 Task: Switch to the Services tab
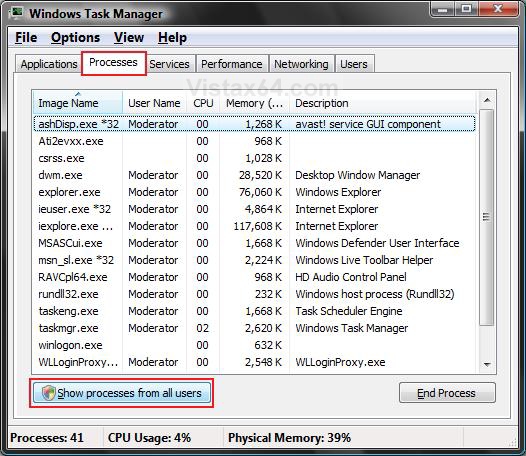pyautogui.click(x=169, y=64)
